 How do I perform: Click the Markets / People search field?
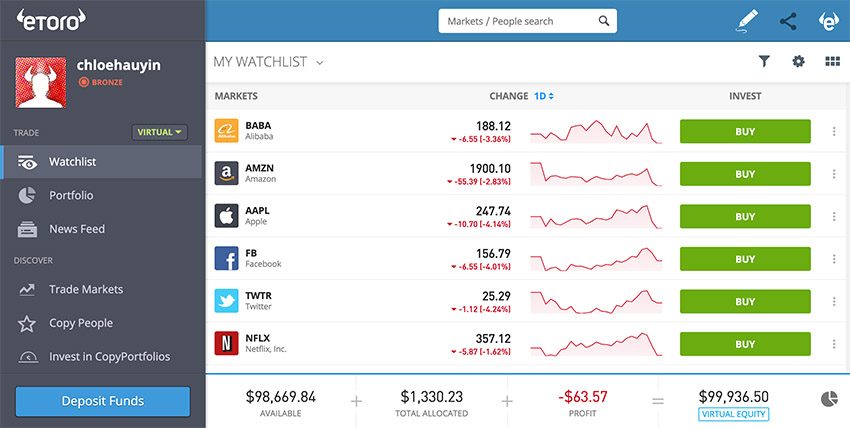click(527, 21)
